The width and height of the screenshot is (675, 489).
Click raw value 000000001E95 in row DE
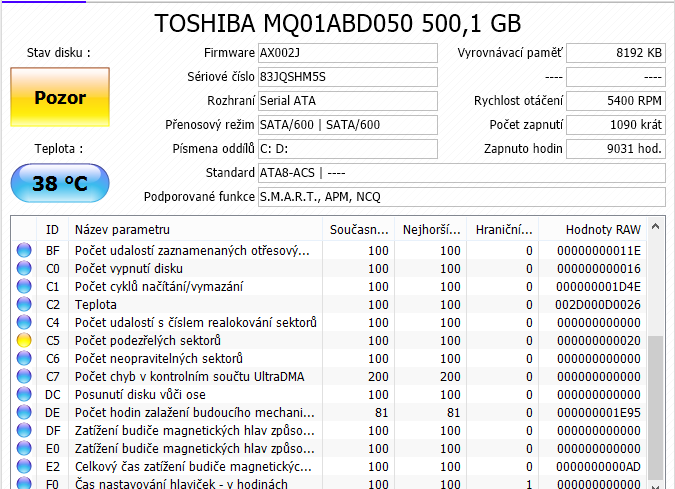coord(599,413)
